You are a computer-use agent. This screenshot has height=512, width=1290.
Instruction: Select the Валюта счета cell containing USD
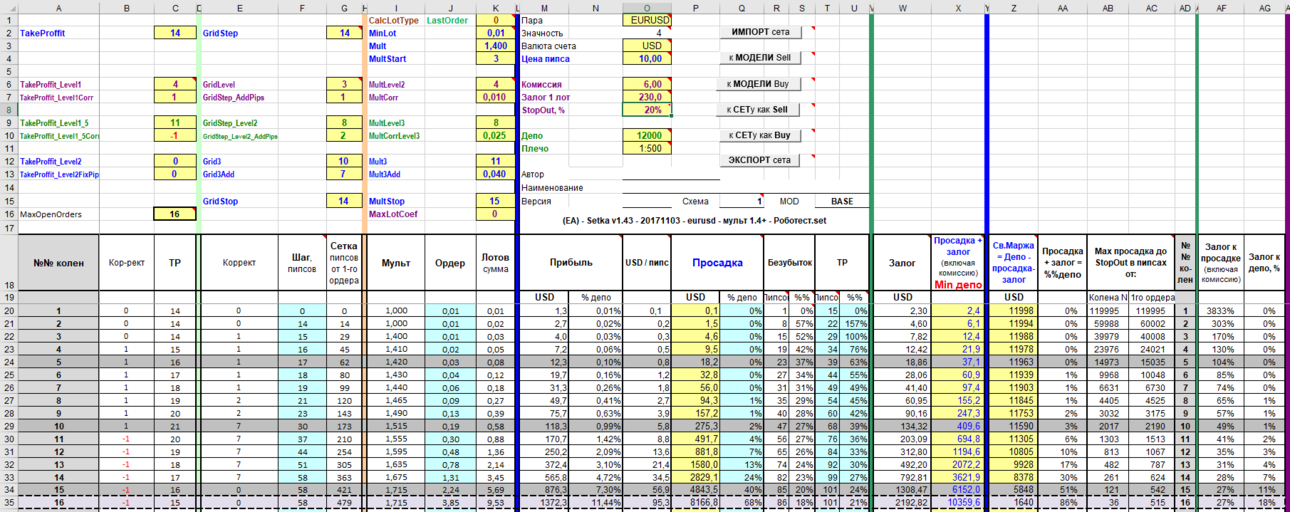coord(647,46)
